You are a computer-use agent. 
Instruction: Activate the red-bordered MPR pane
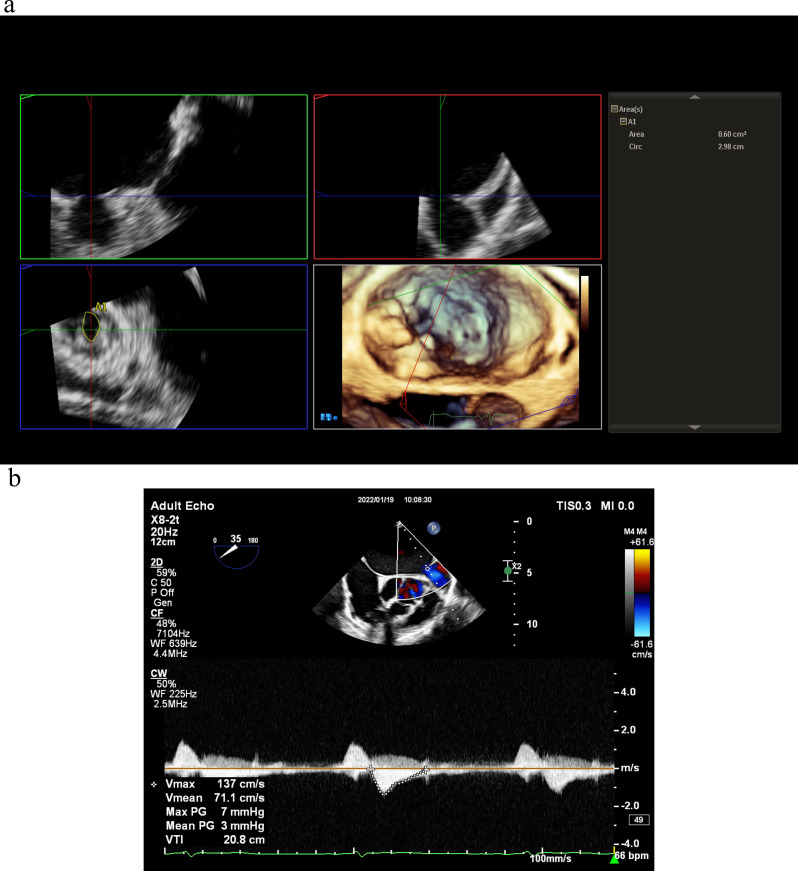[x=458, y=177]
